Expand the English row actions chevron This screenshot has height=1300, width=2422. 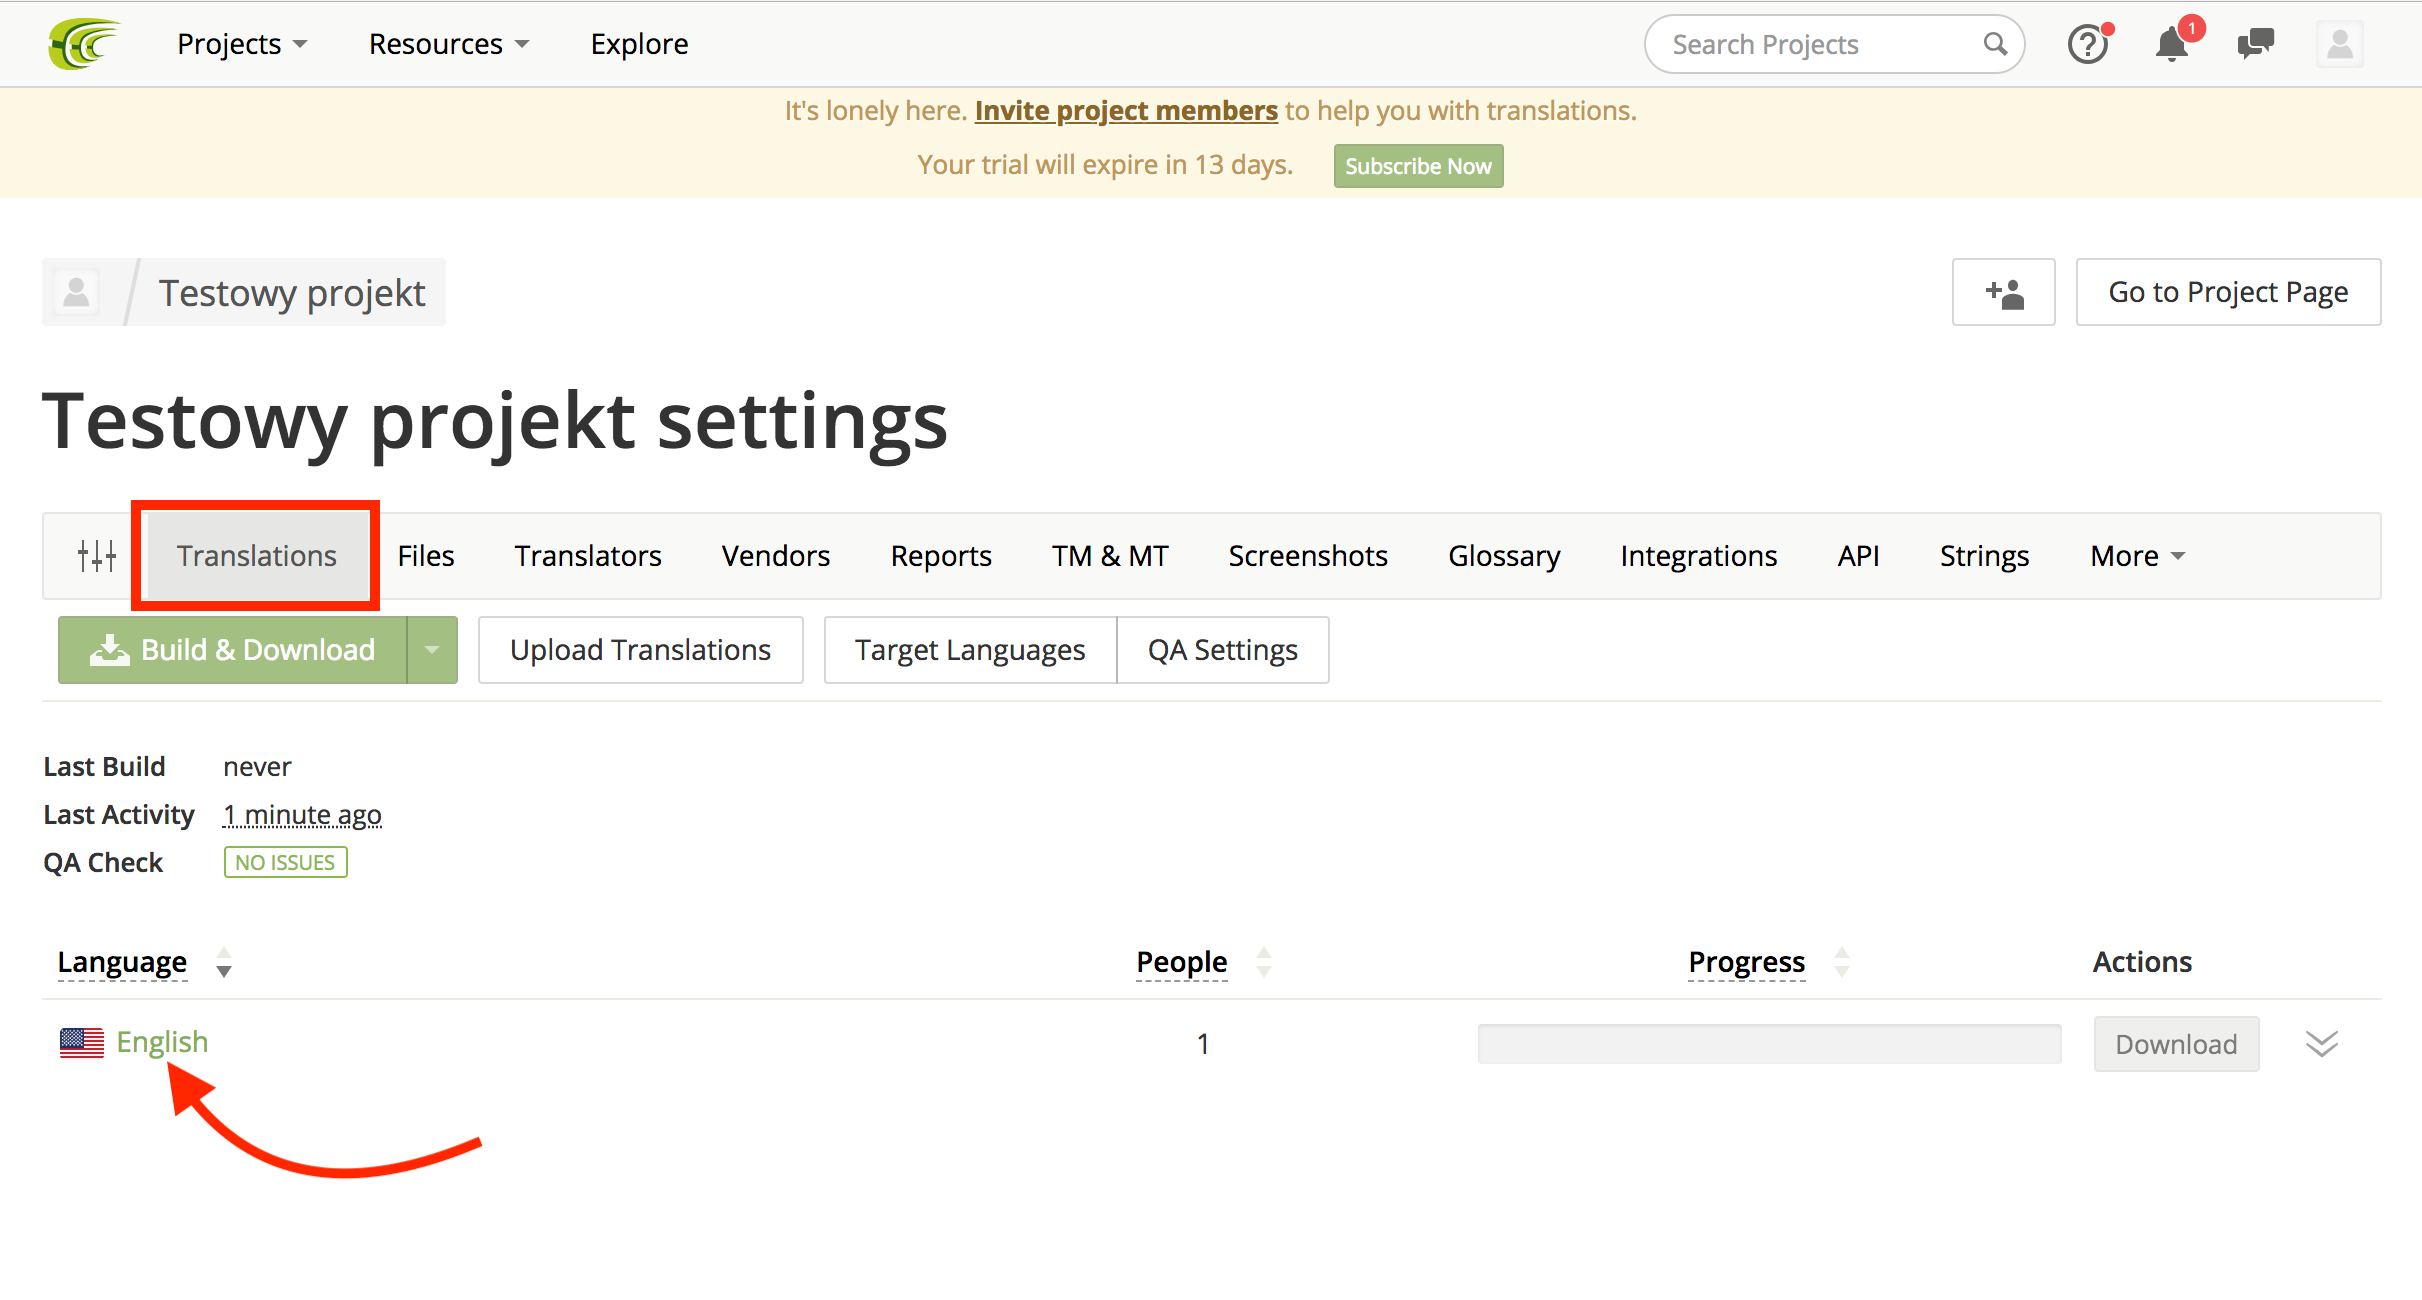(x=2321, y=1044)
